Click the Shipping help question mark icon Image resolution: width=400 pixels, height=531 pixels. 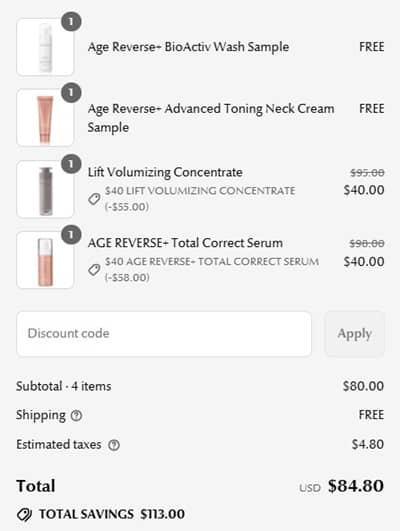click(76, 415)
